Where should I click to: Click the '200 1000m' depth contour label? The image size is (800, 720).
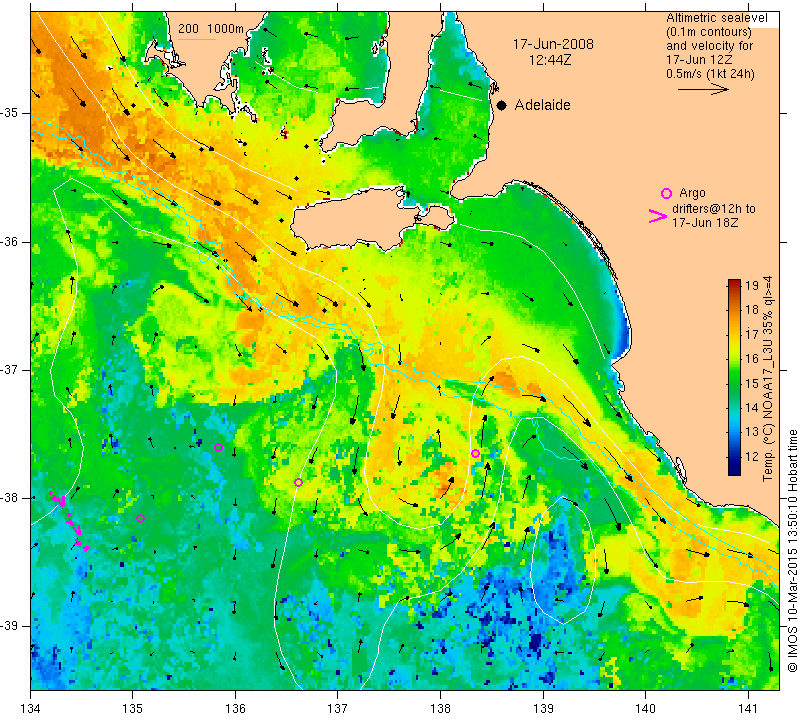(211, 29)
